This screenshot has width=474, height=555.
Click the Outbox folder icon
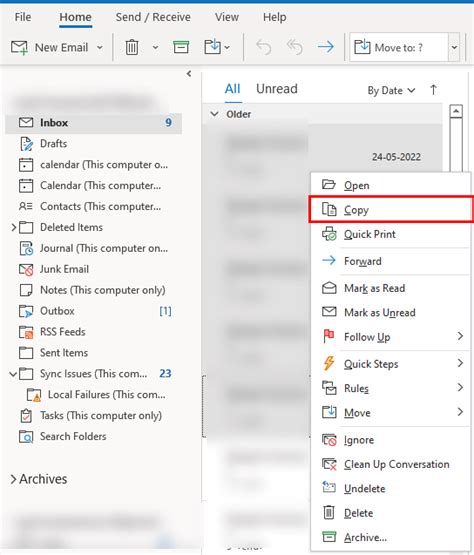(26, 311)
